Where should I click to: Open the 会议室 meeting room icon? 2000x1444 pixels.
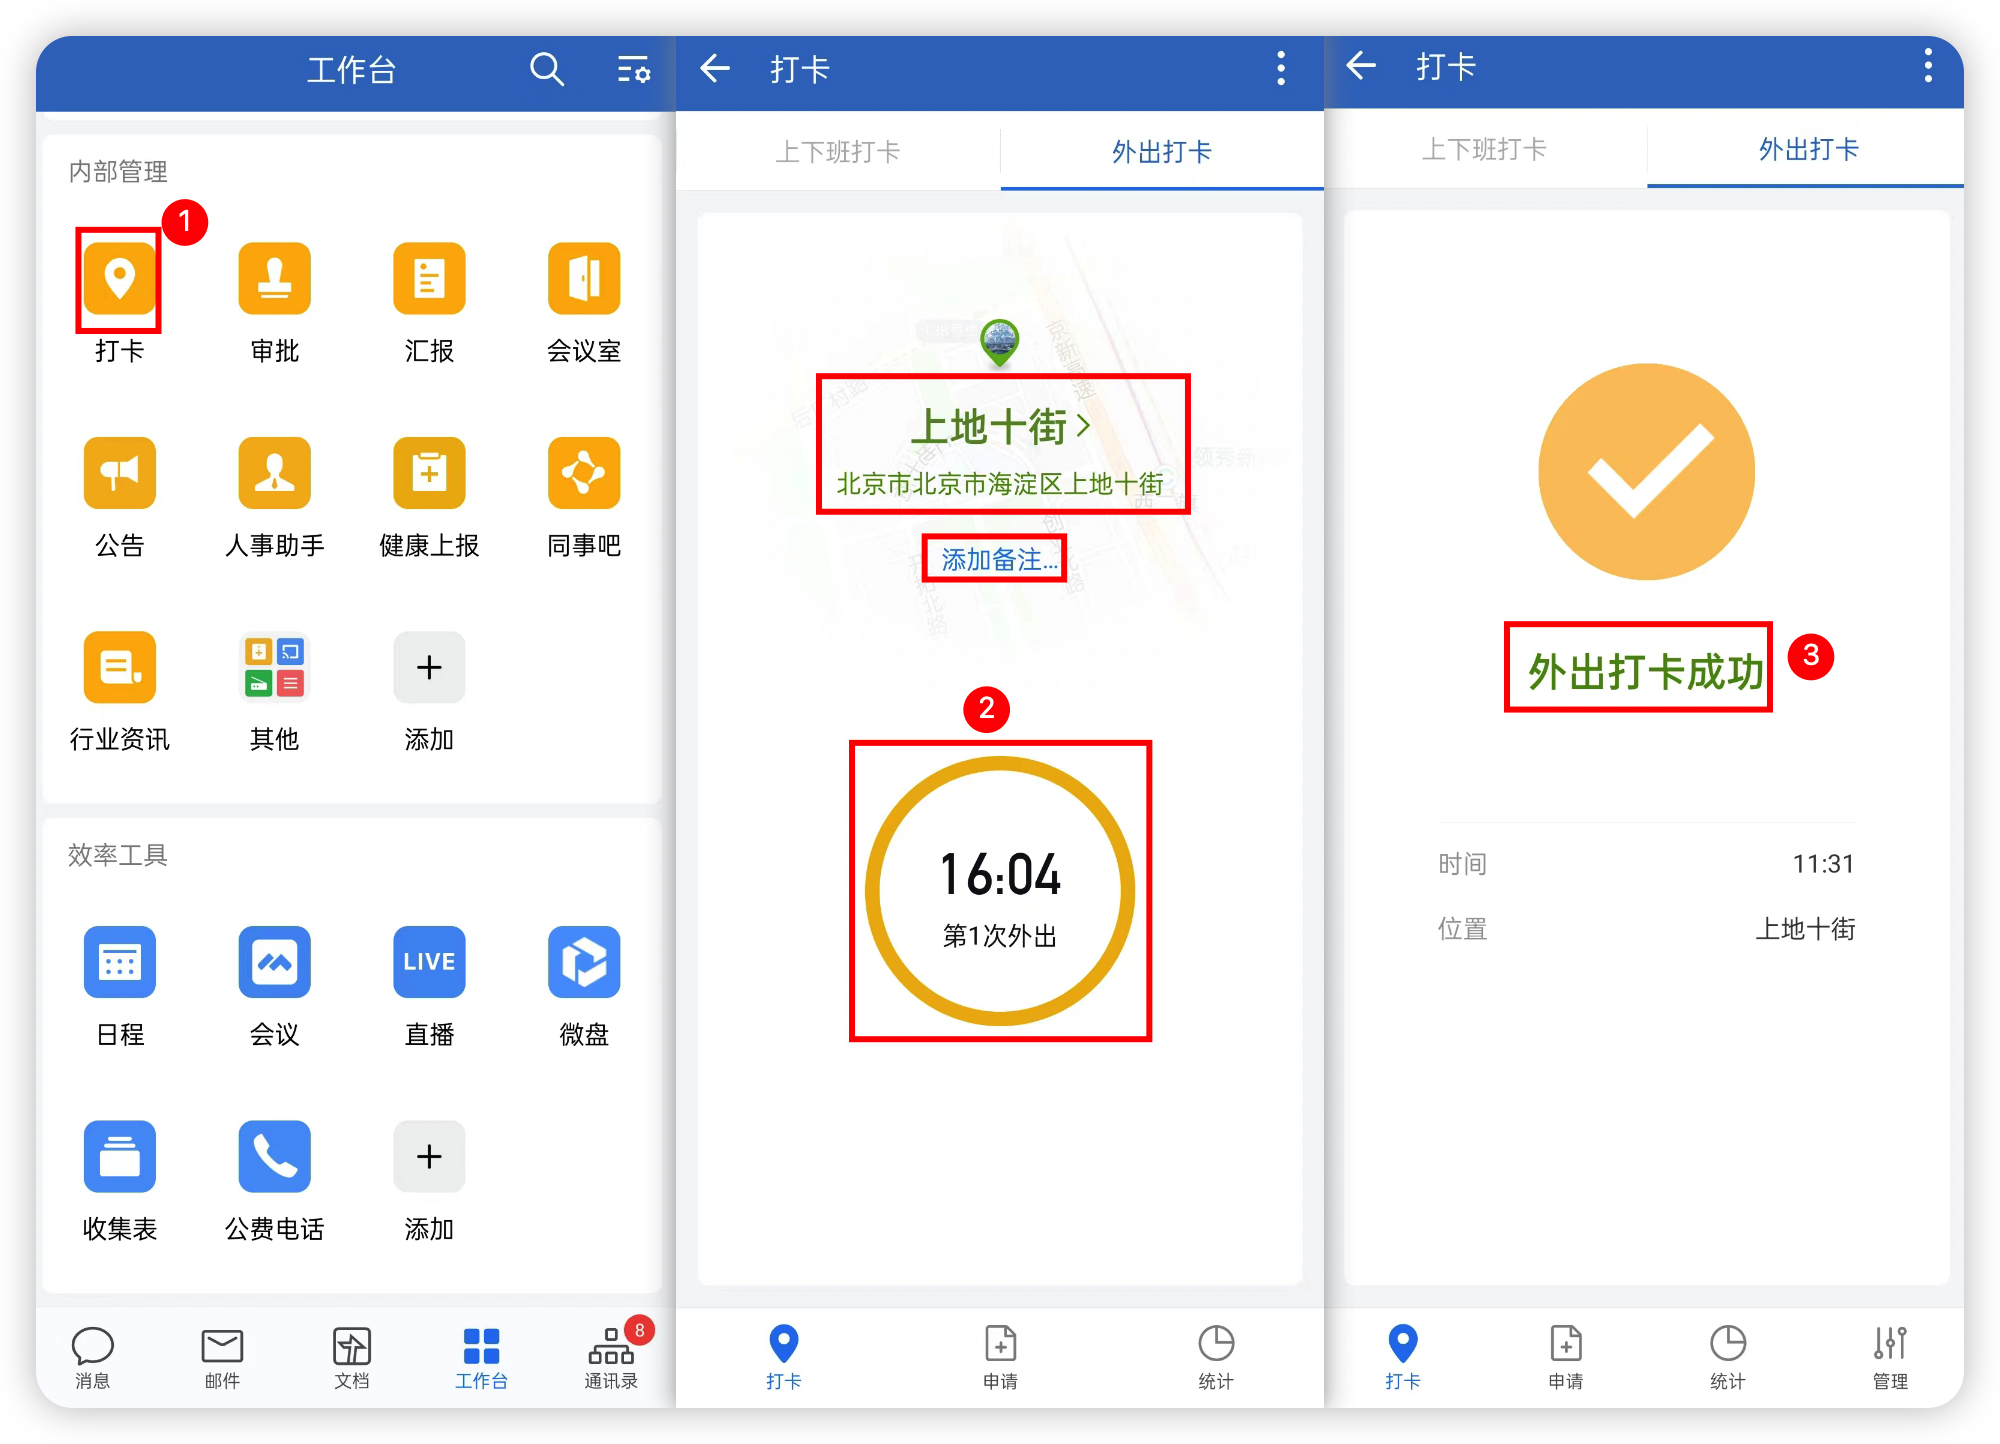(x=584, y=280)
